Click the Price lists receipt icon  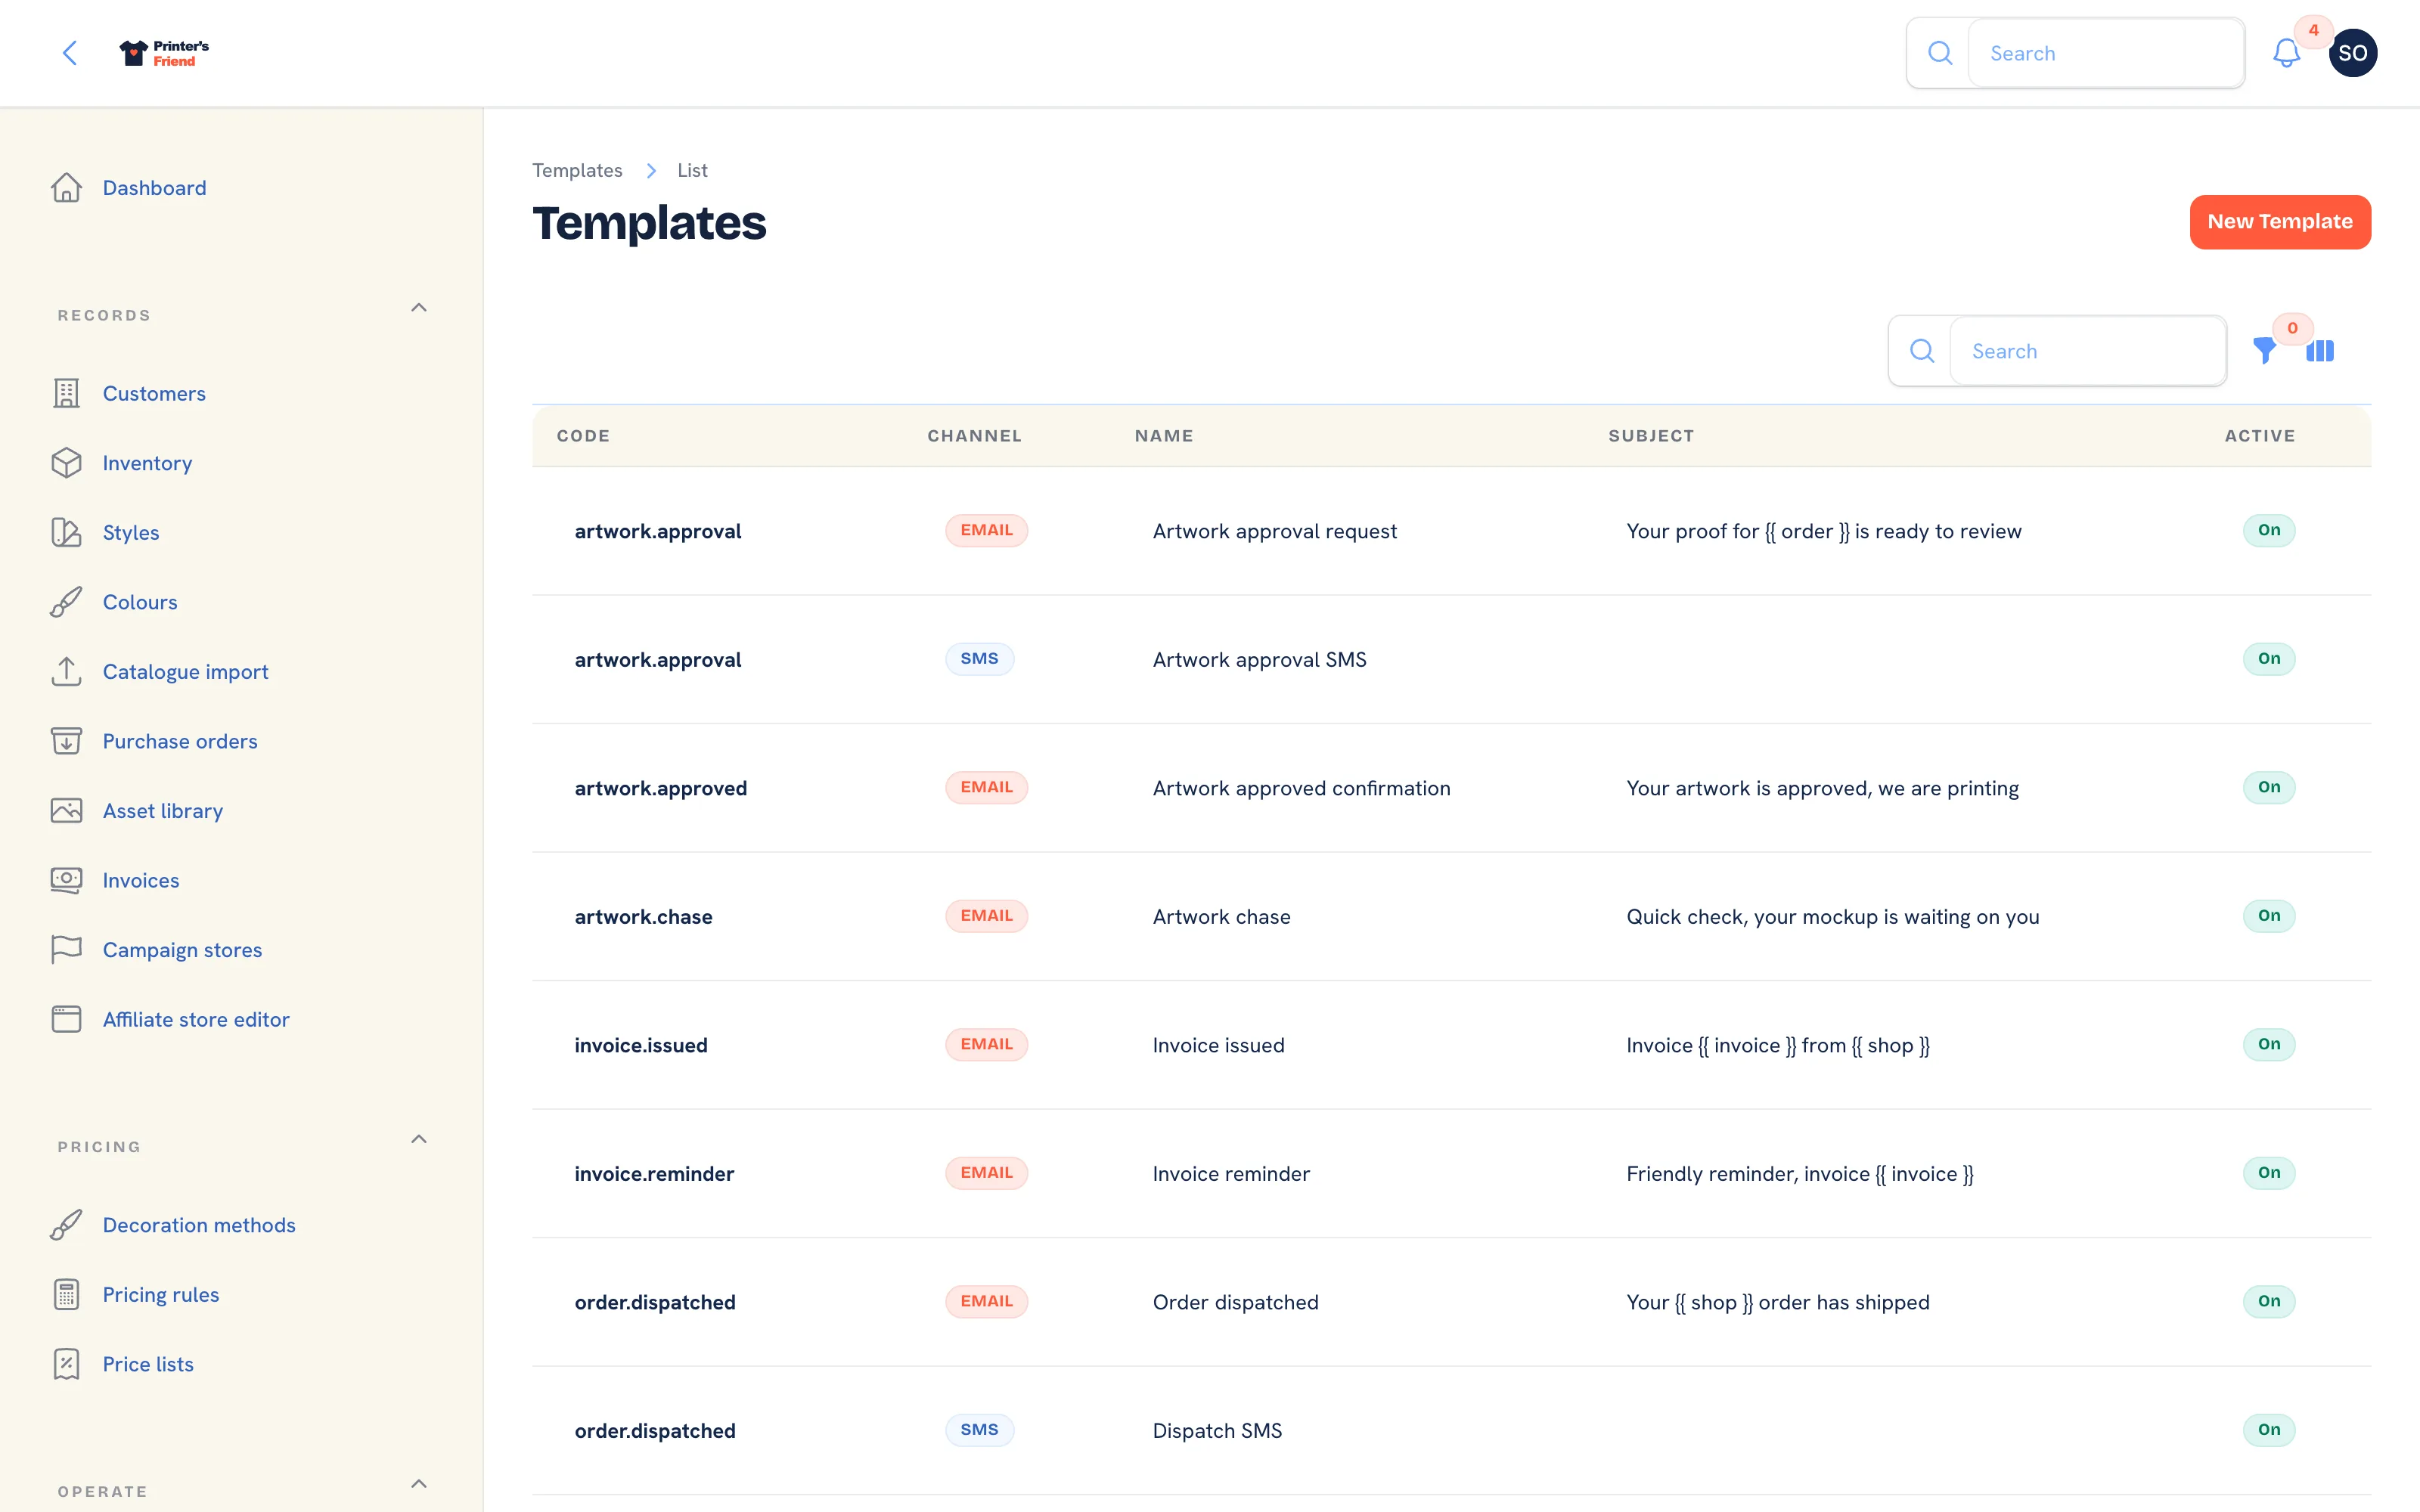66,1364
